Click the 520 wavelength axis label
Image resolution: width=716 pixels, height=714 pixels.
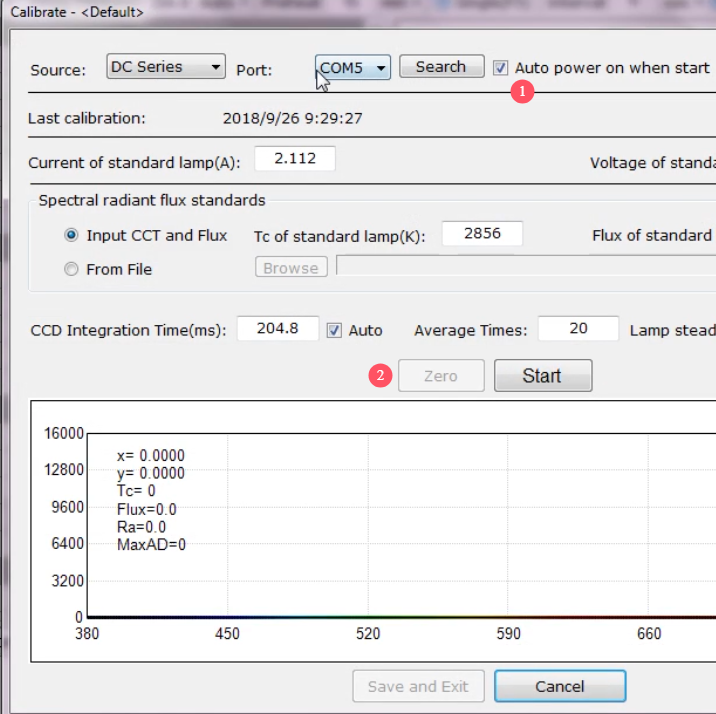368,634
